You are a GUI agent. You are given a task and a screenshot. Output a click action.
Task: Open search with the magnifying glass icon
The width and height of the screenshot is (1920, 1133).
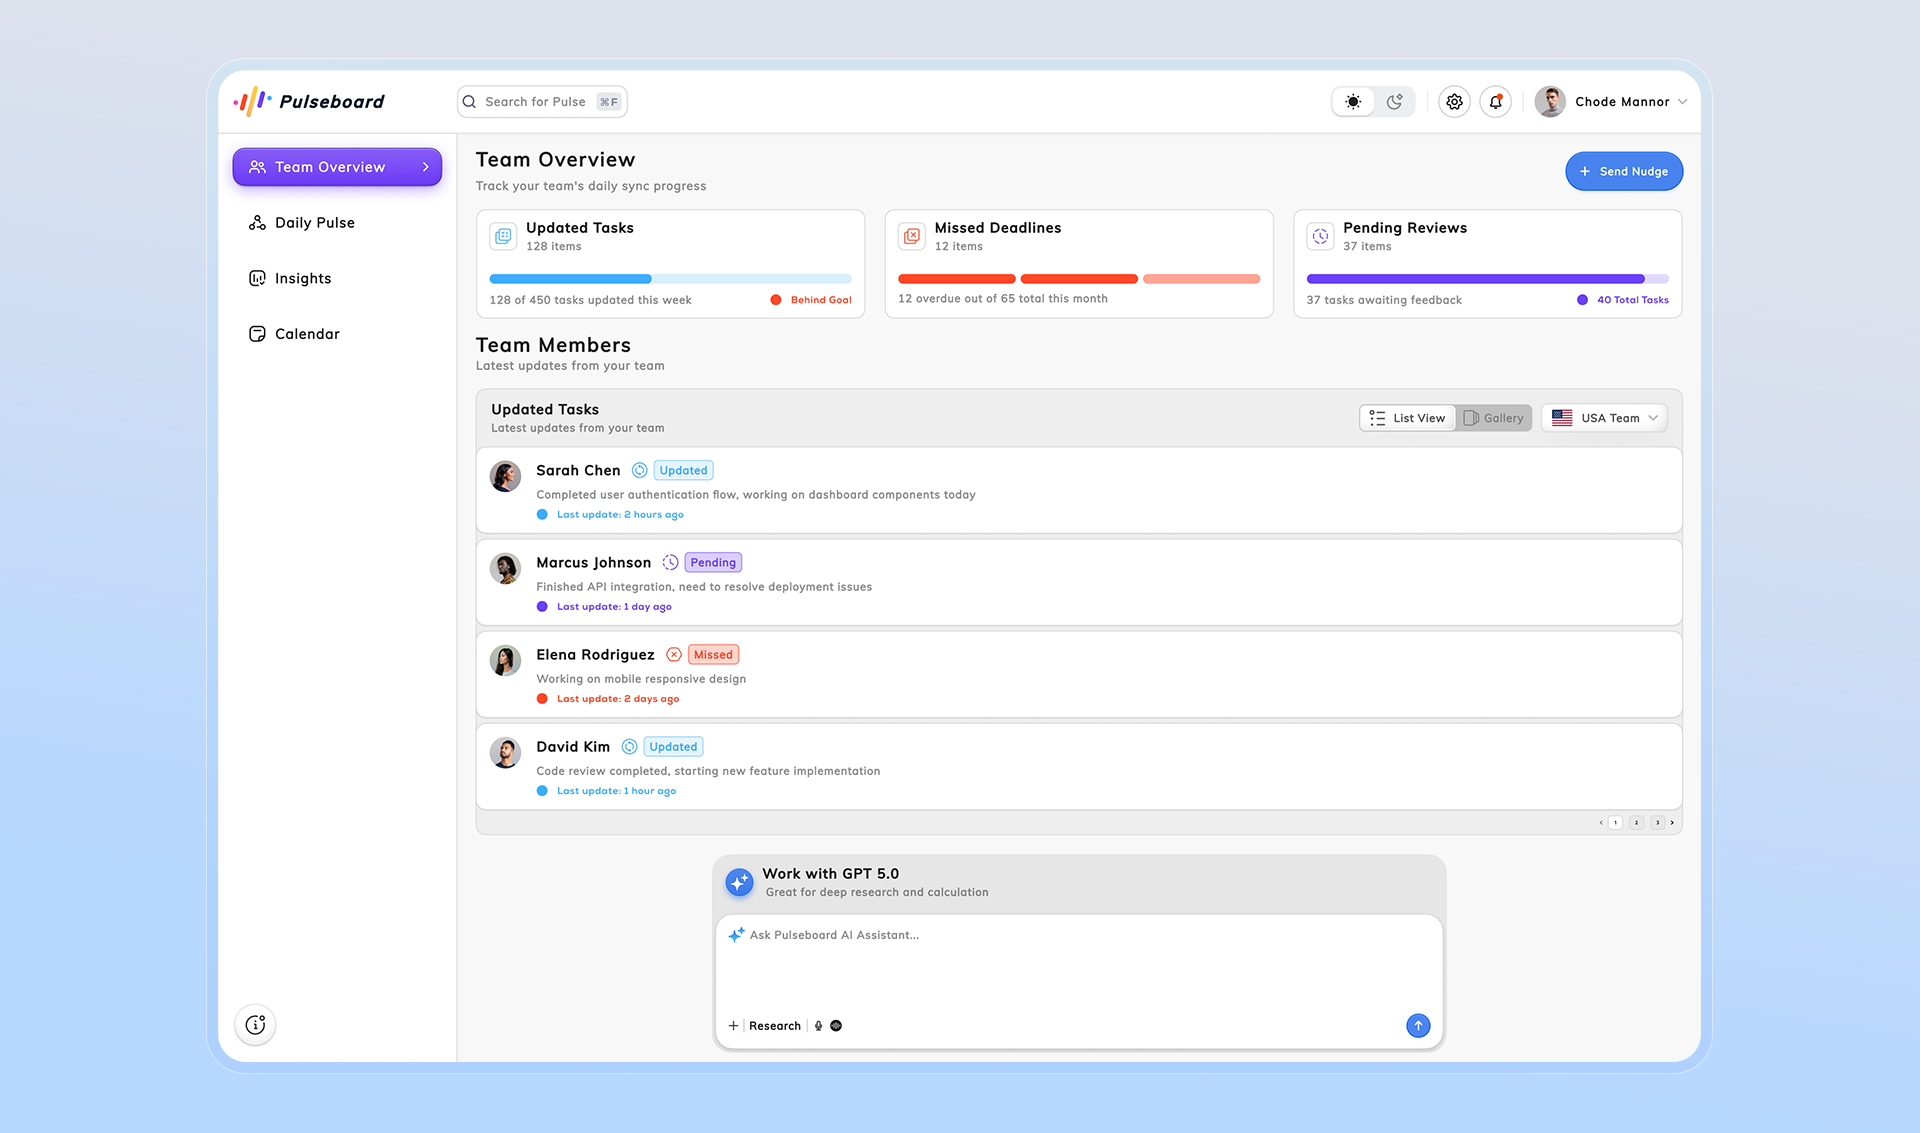[x=469, y=101]
